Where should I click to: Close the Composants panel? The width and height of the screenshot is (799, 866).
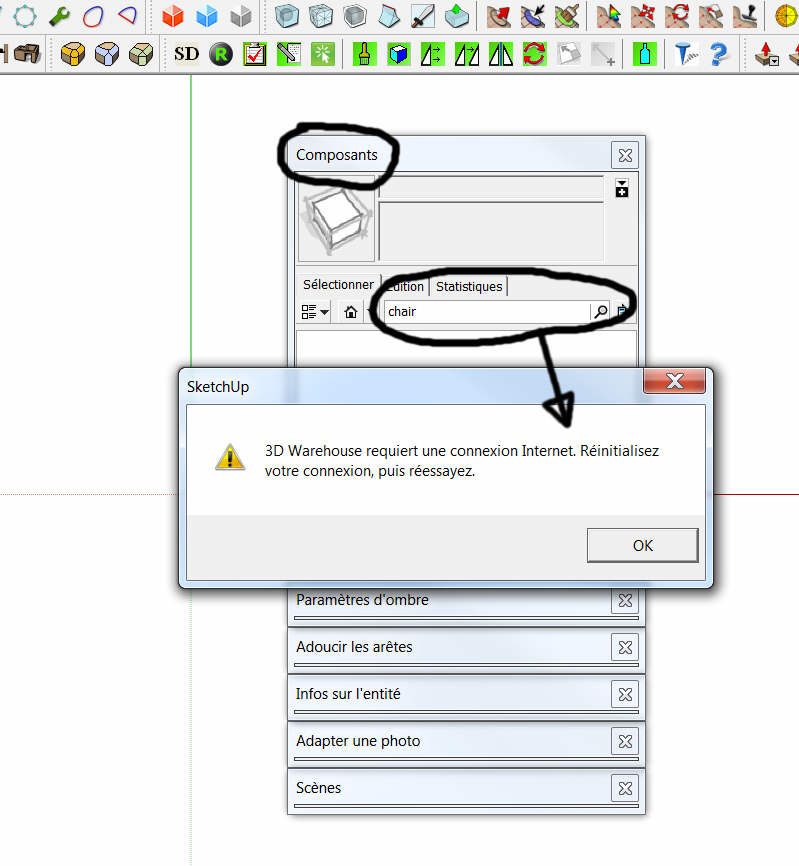[625, 155]
